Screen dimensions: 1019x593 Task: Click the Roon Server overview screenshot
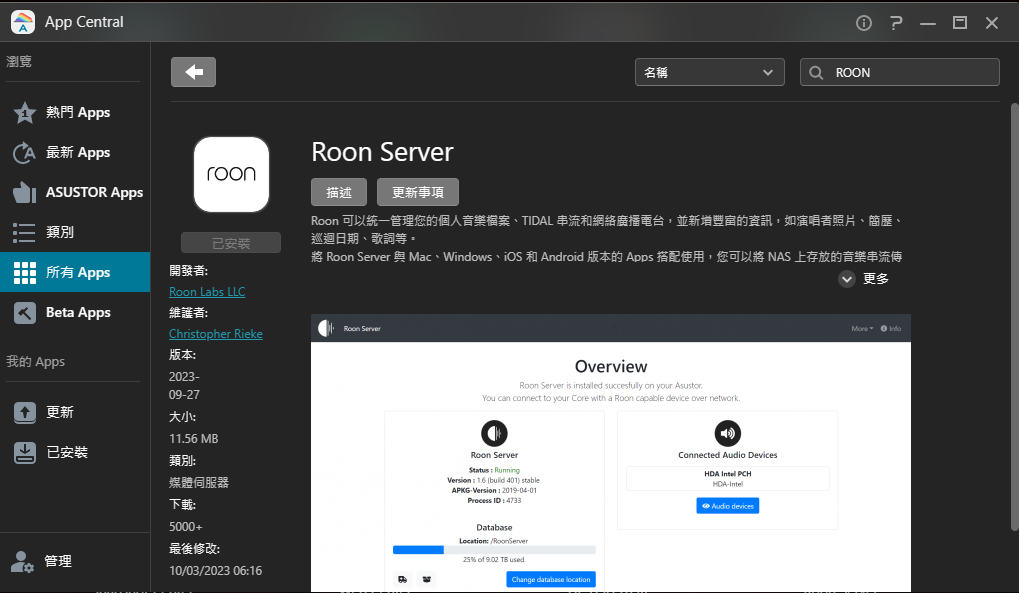point(611,453)
